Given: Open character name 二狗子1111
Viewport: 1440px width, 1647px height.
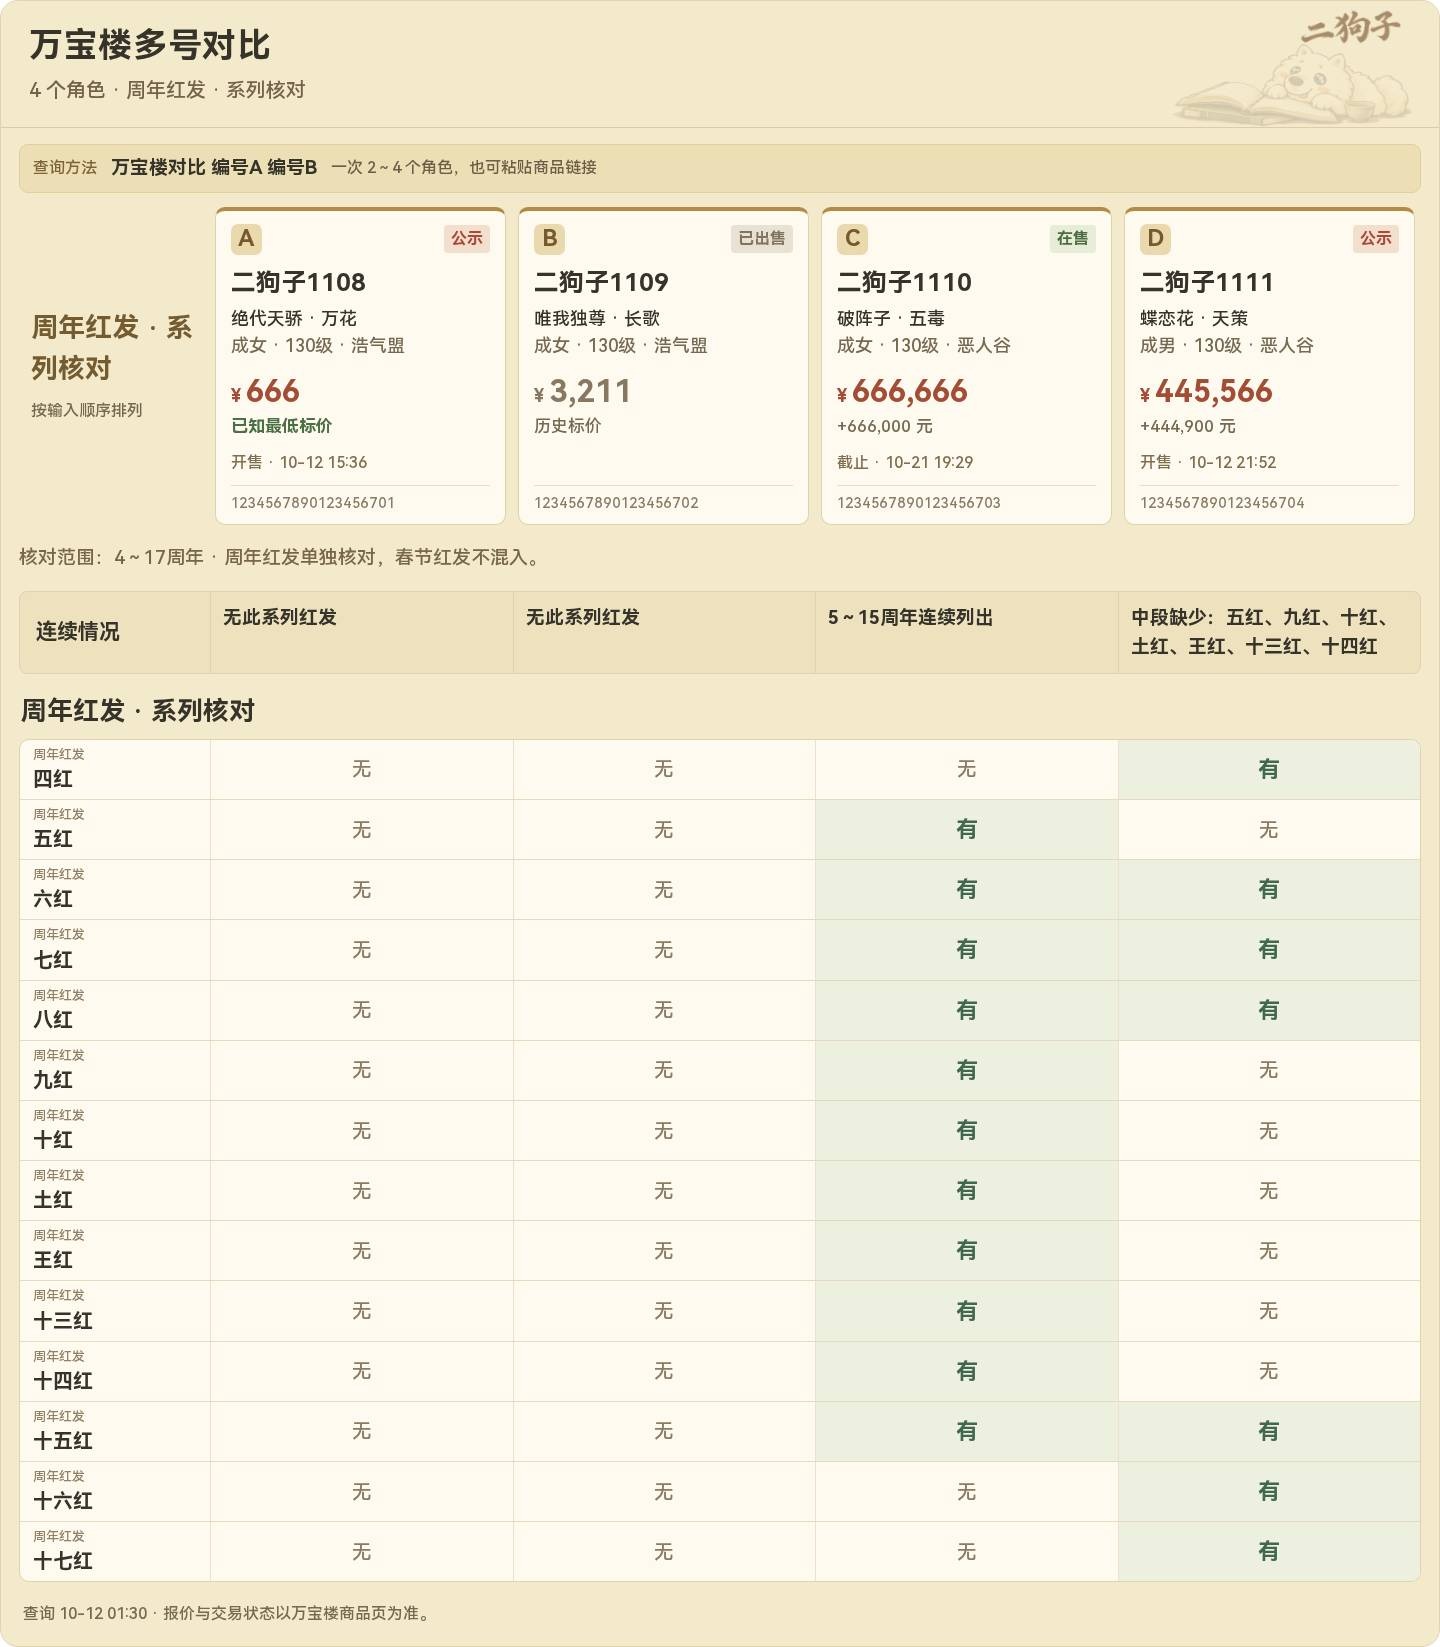Looking at the screenshot, I should (x=1207, y=282).
